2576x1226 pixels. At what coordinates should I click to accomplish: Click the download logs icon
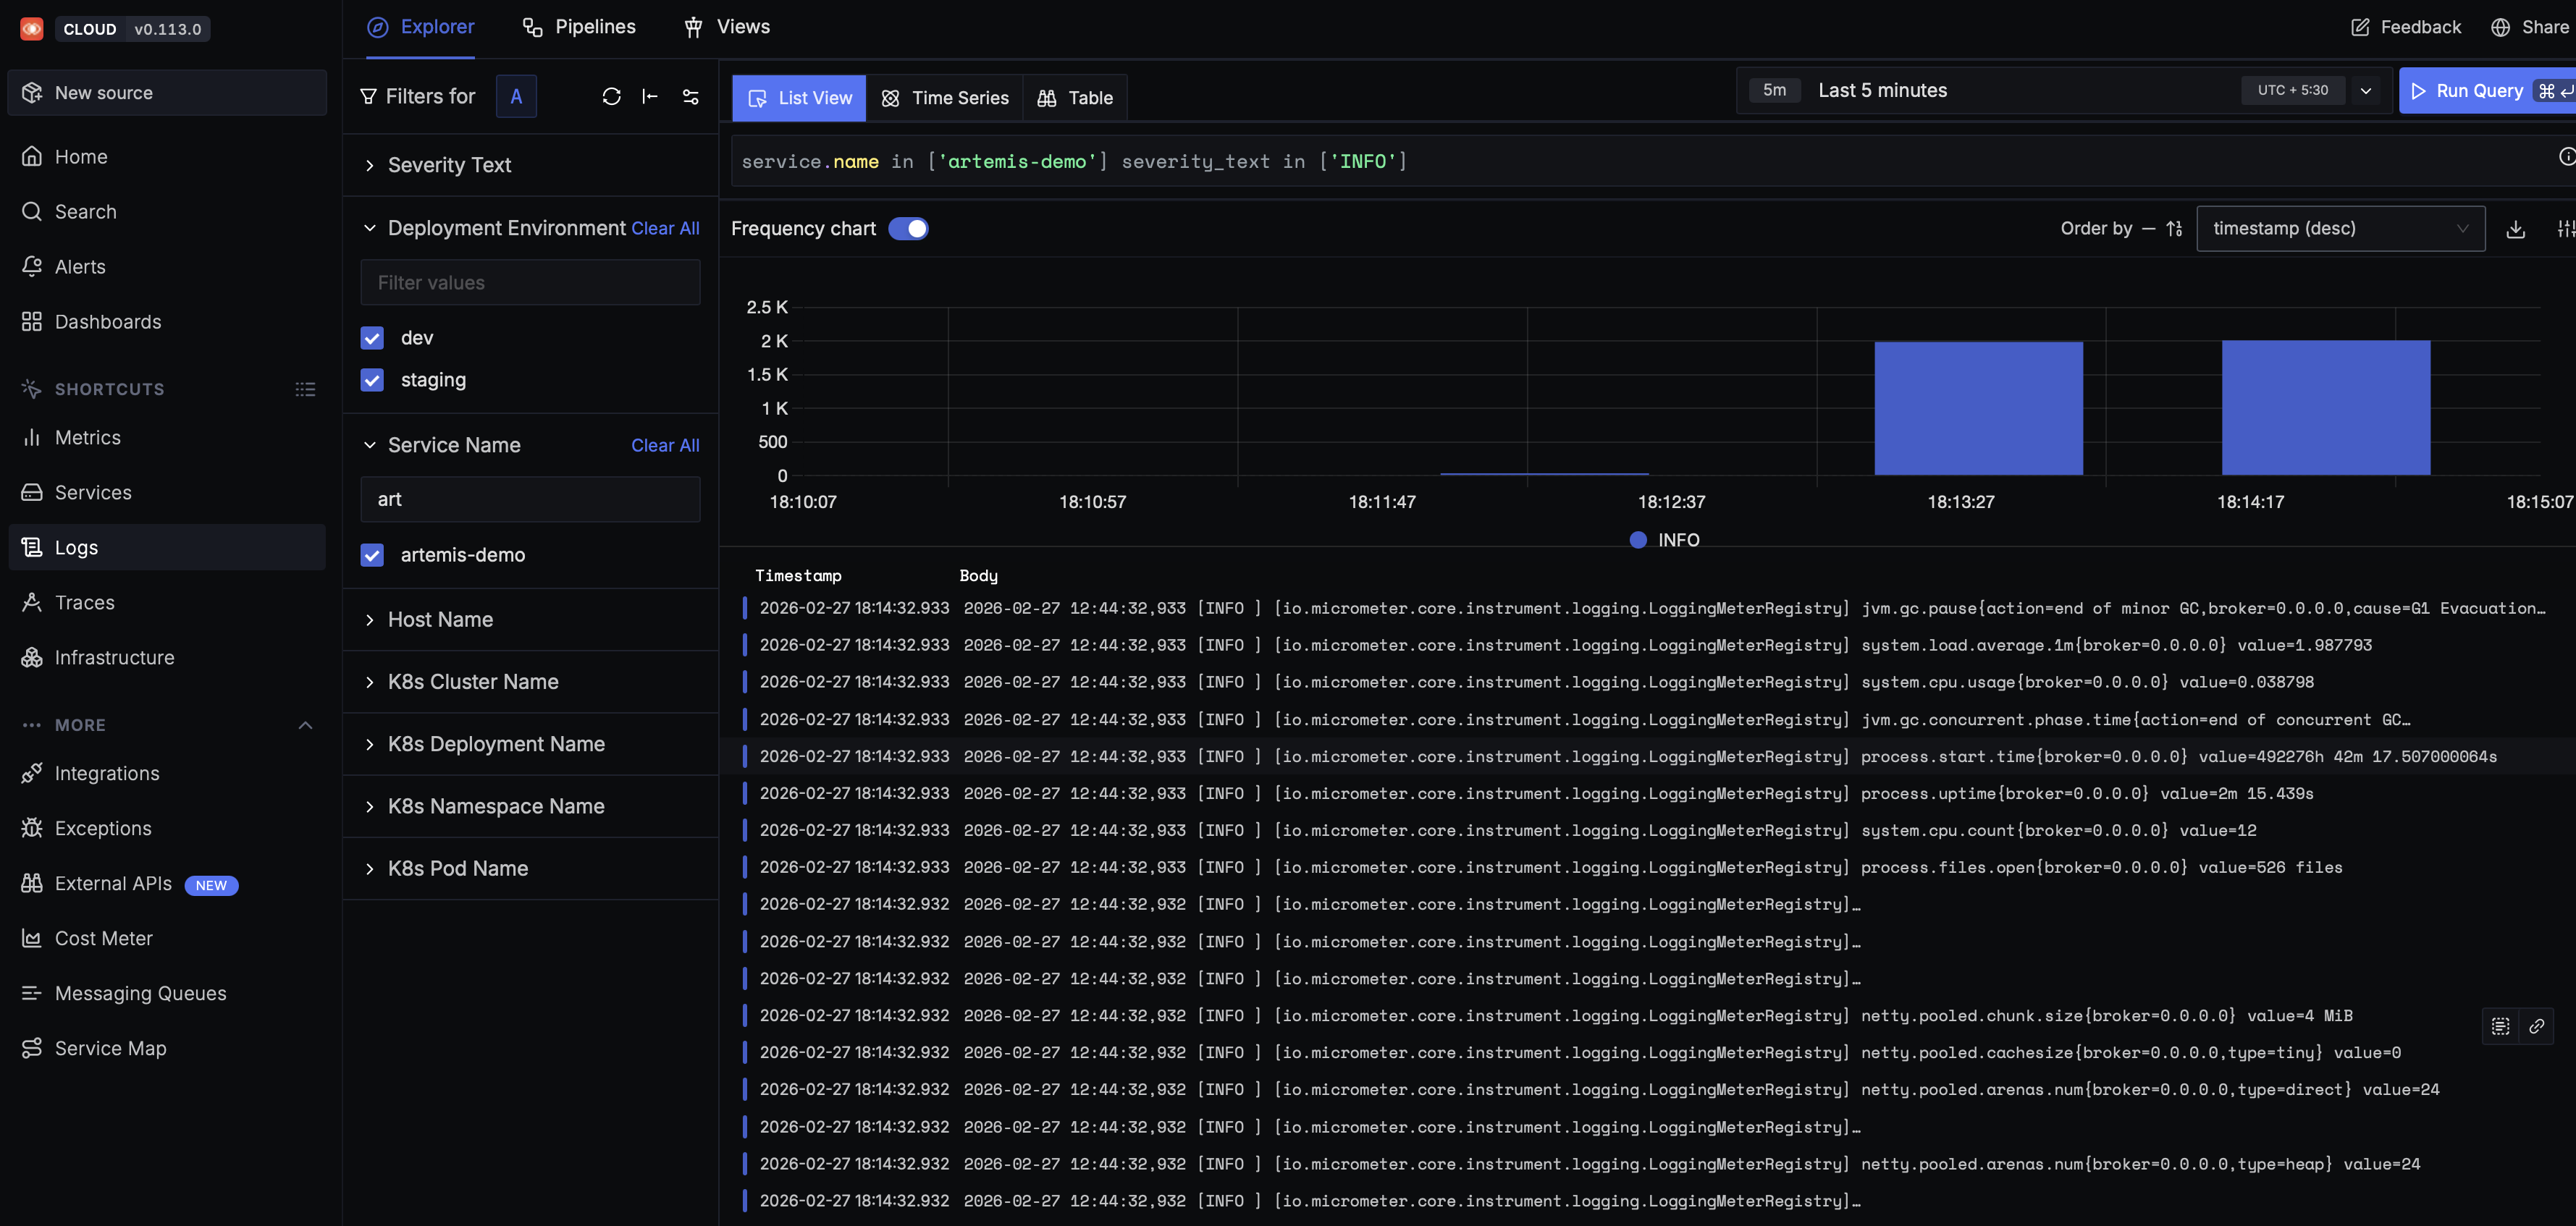click(x=2515, y=229)
